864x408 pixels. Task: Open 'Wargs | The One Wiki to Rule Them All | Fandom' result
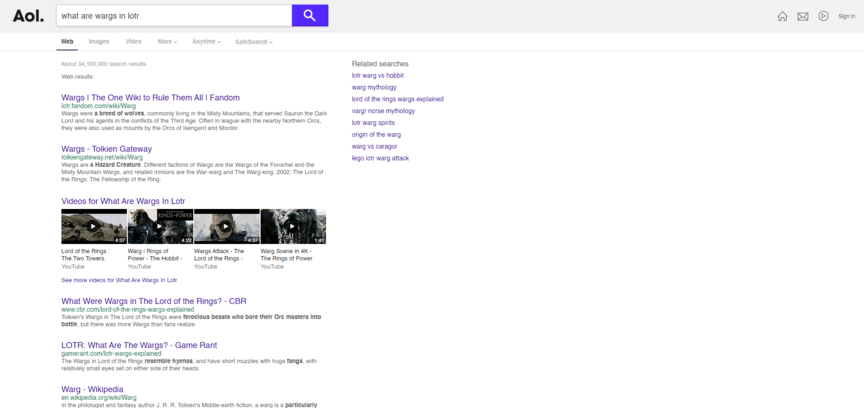pyautogui.click(x=150, y=98)
